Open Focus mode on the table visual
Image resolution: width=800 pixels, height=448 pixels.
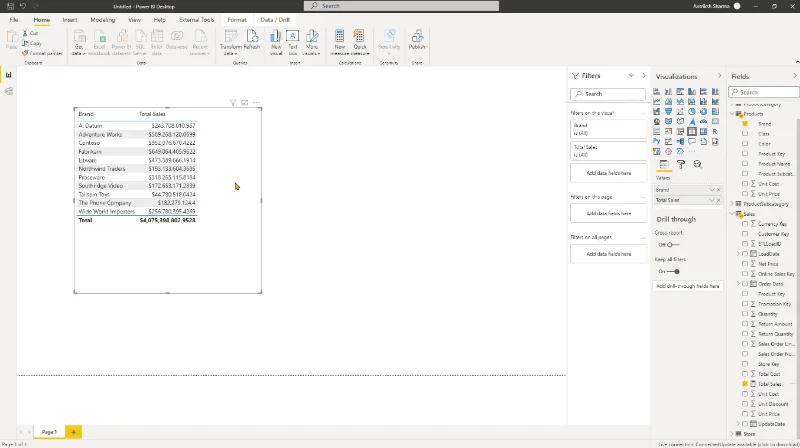tap(245, 103)
